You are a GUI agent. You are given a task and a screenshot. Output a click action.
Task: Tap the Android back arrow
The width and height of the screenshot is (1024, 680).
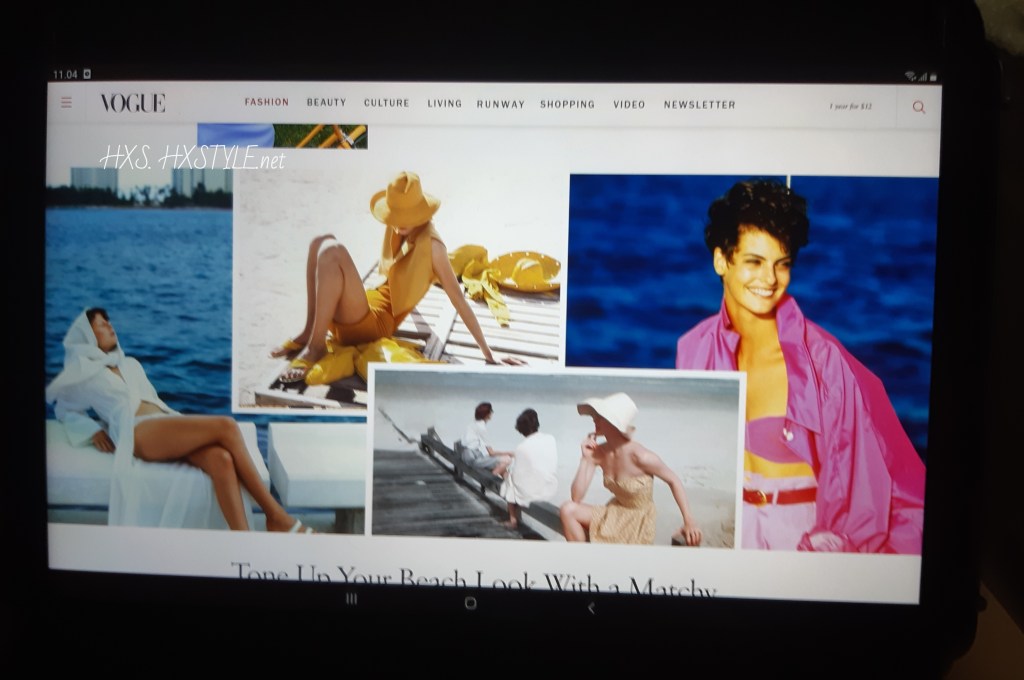click(x=590, y=607)
